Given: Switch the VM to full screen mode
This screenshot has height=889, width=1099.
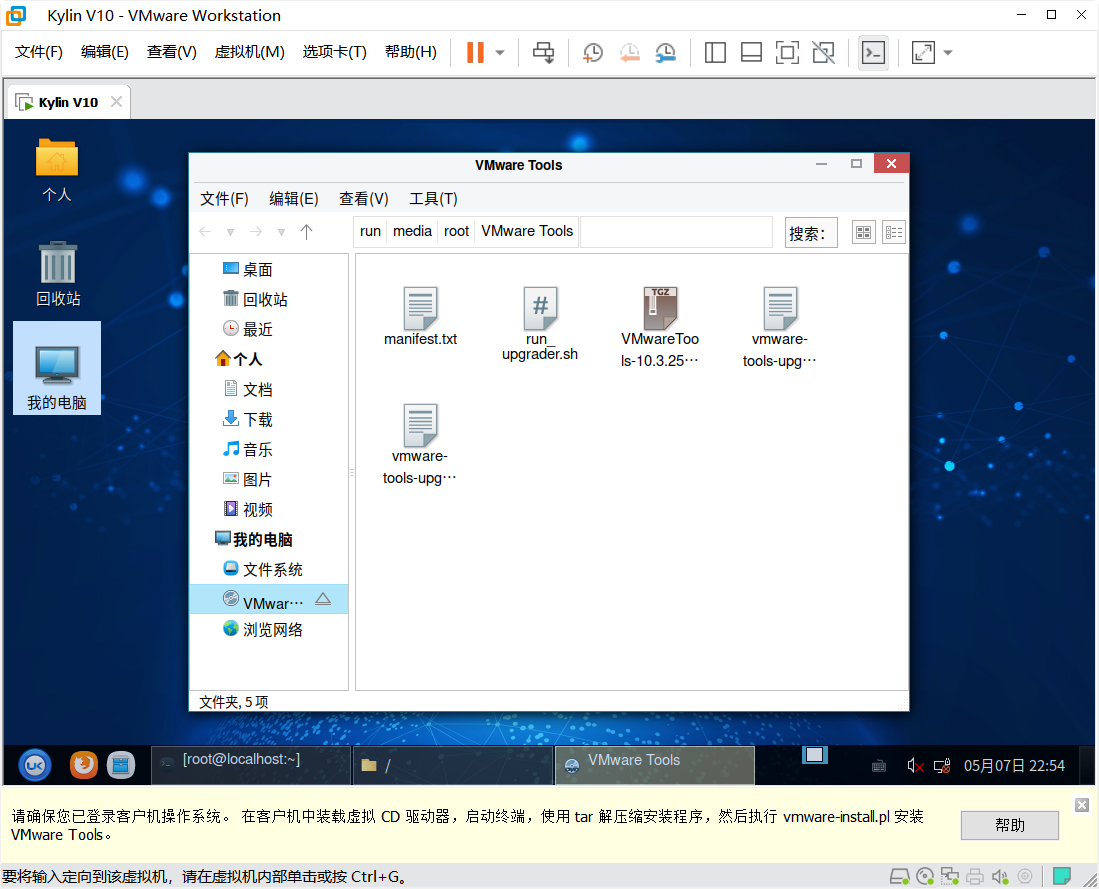Looking at the screenshot, I should [x=787, y=53].
